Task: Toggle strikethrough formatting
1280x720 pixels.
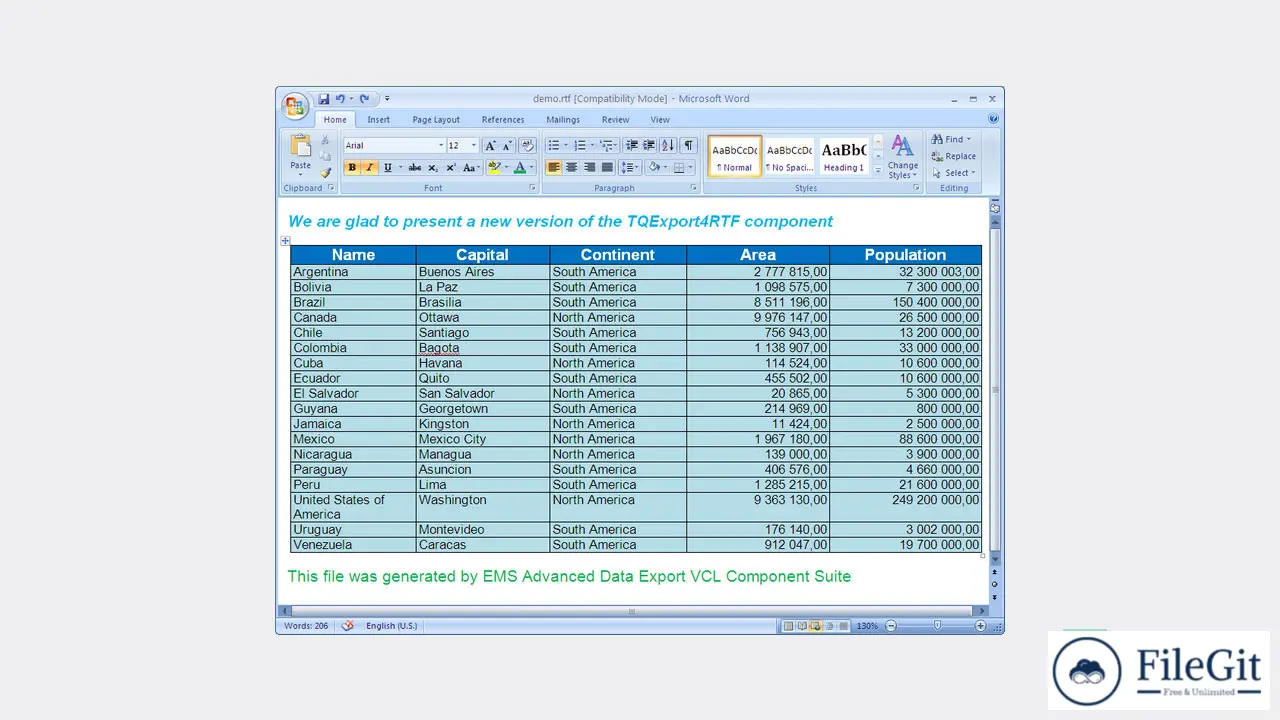Action: [x=415, y=168]
